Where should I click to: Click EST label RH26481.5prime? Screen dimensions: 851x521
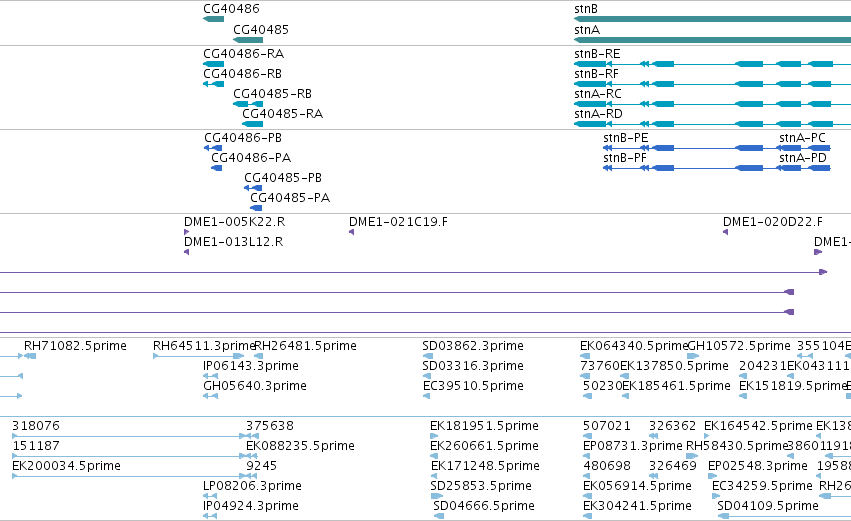tap(306, 346)
